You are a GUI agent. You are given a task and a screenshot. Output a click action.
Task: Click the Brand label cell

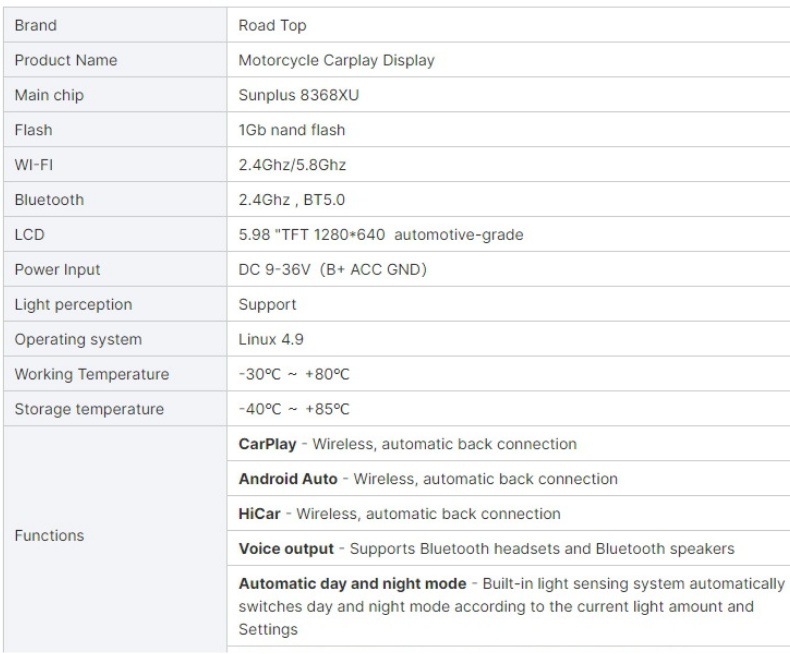(115, 25)
